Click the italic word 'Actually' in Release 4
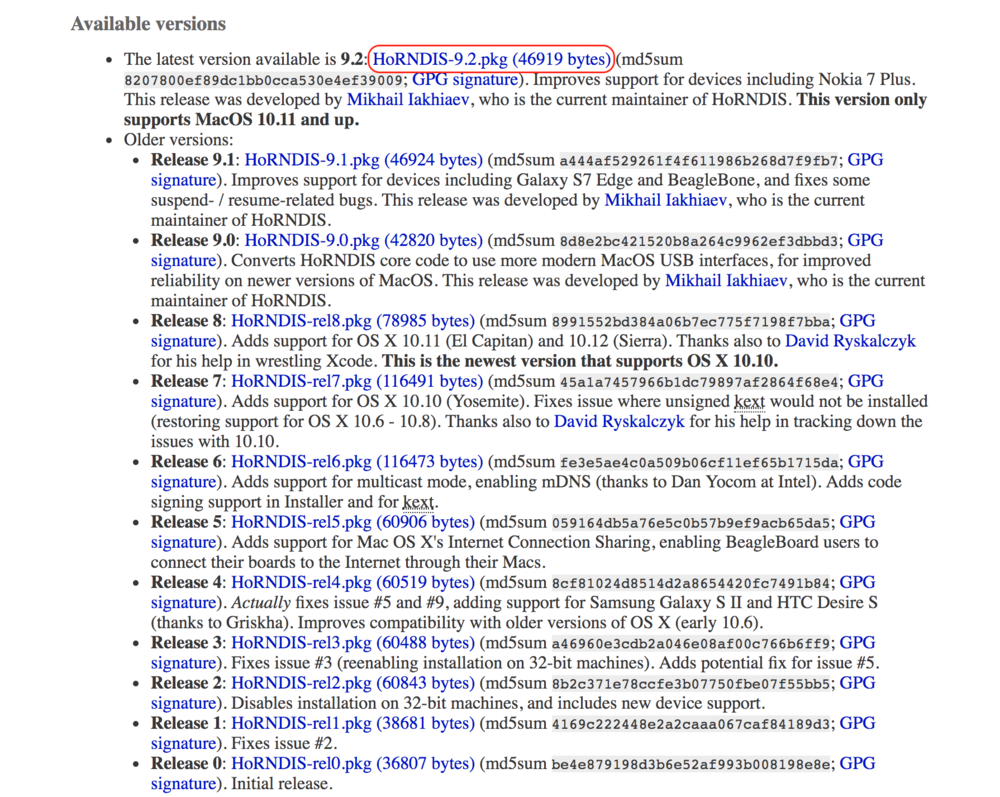 coord(261,603)
